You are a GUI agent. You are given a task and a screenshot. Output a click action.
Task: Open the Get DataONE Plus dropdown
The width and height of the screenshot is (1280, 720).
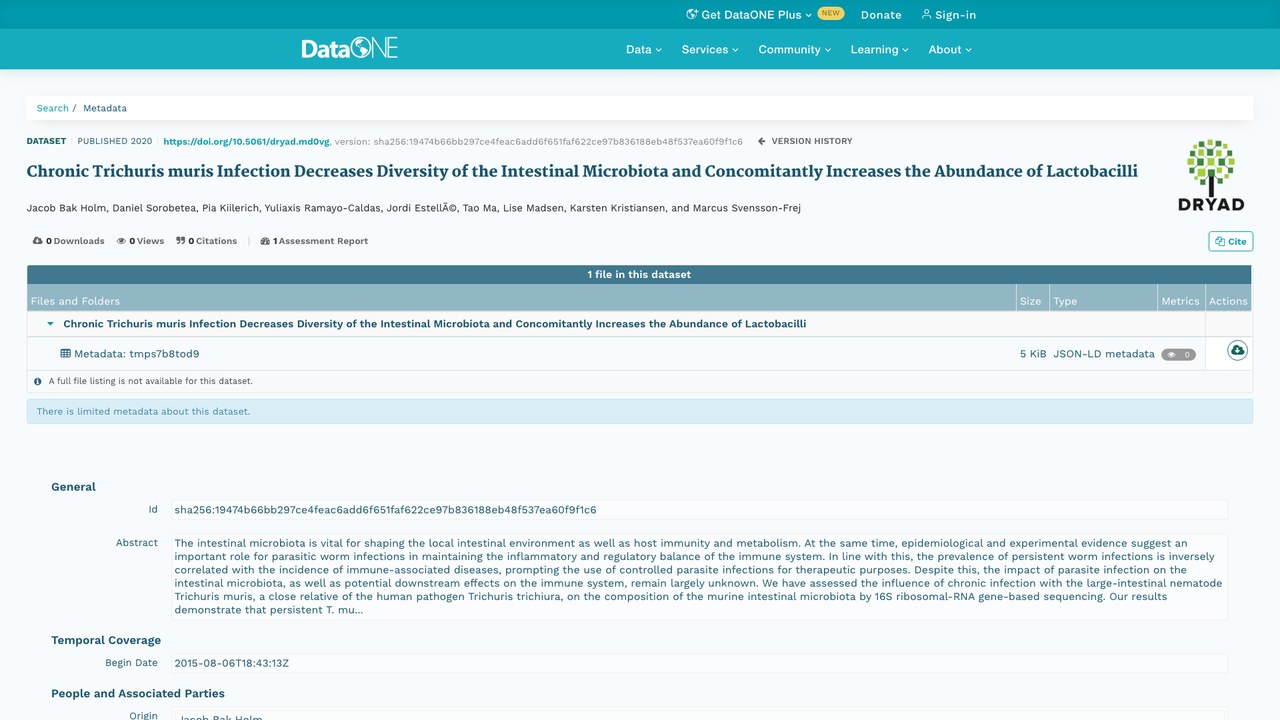(x=749, y=14)
